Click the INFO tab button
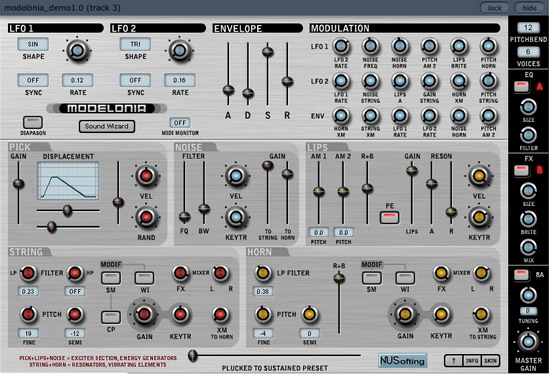This screenshot has width=550, height=374. click(x=472, y=360)
